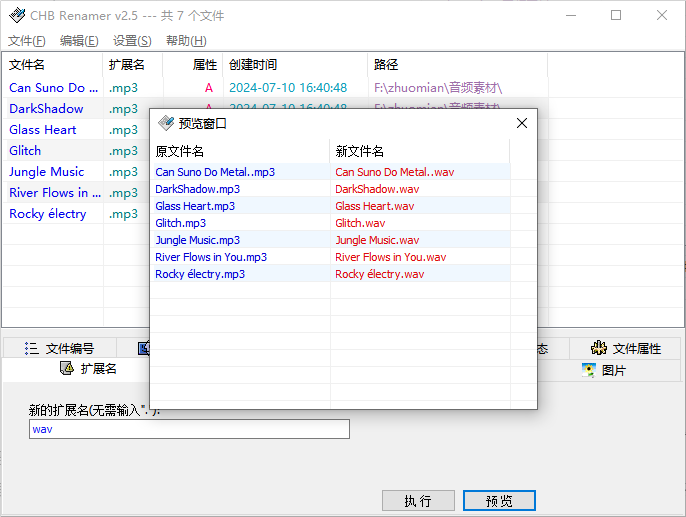Sort by the 扩展名 column header
Screen dimensions: 686x517
[133, 65]
